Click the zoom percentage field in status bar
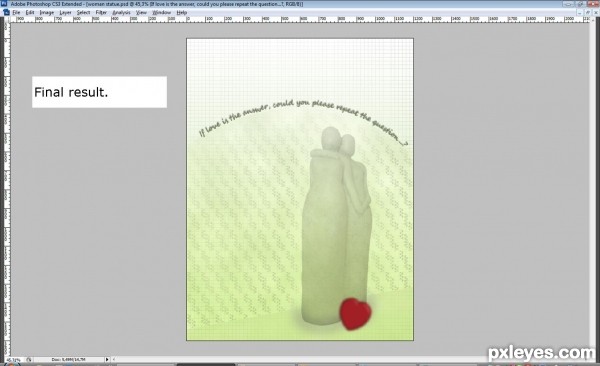Image resolution: width=600 pixels, height=366 pixels. point(13,360)
